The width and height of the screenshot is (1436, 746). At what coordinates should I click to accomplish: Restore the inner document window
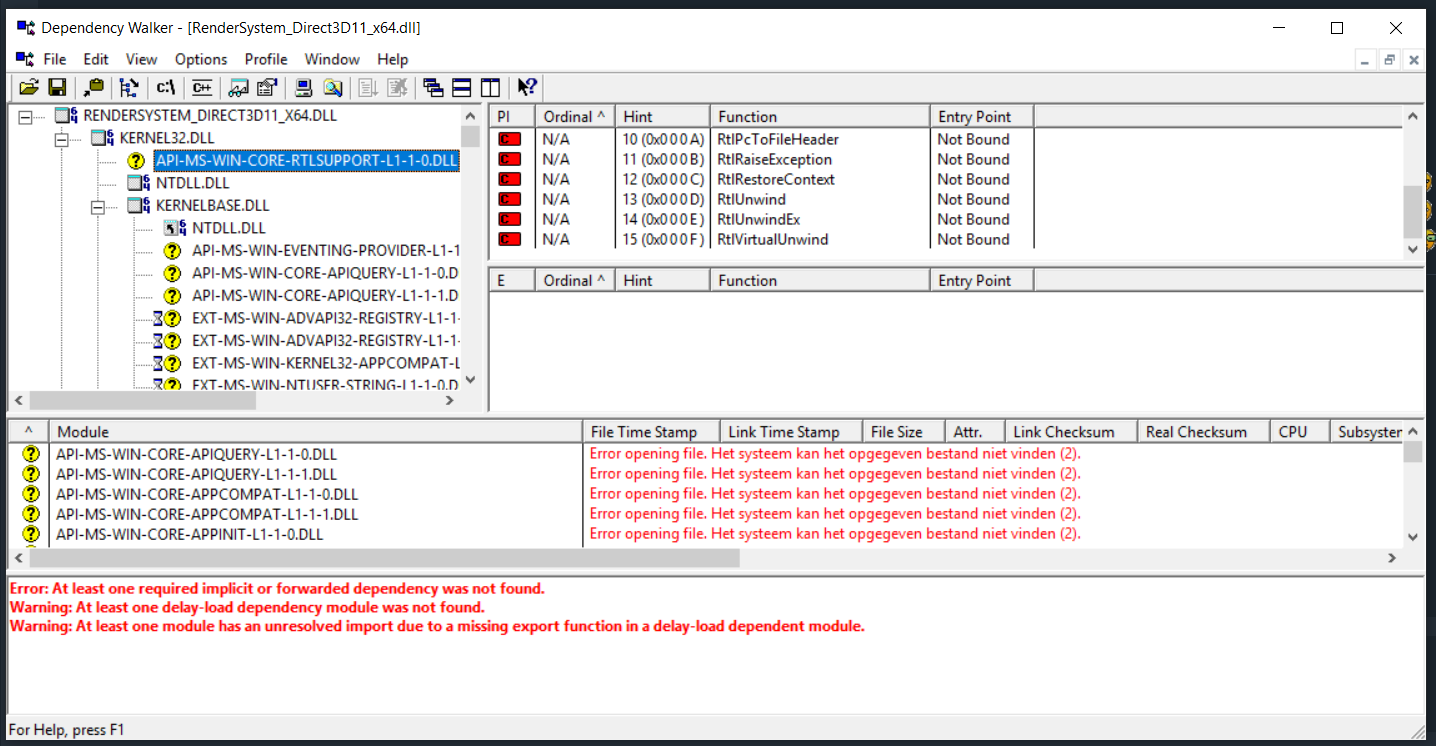click(1389, 60)
